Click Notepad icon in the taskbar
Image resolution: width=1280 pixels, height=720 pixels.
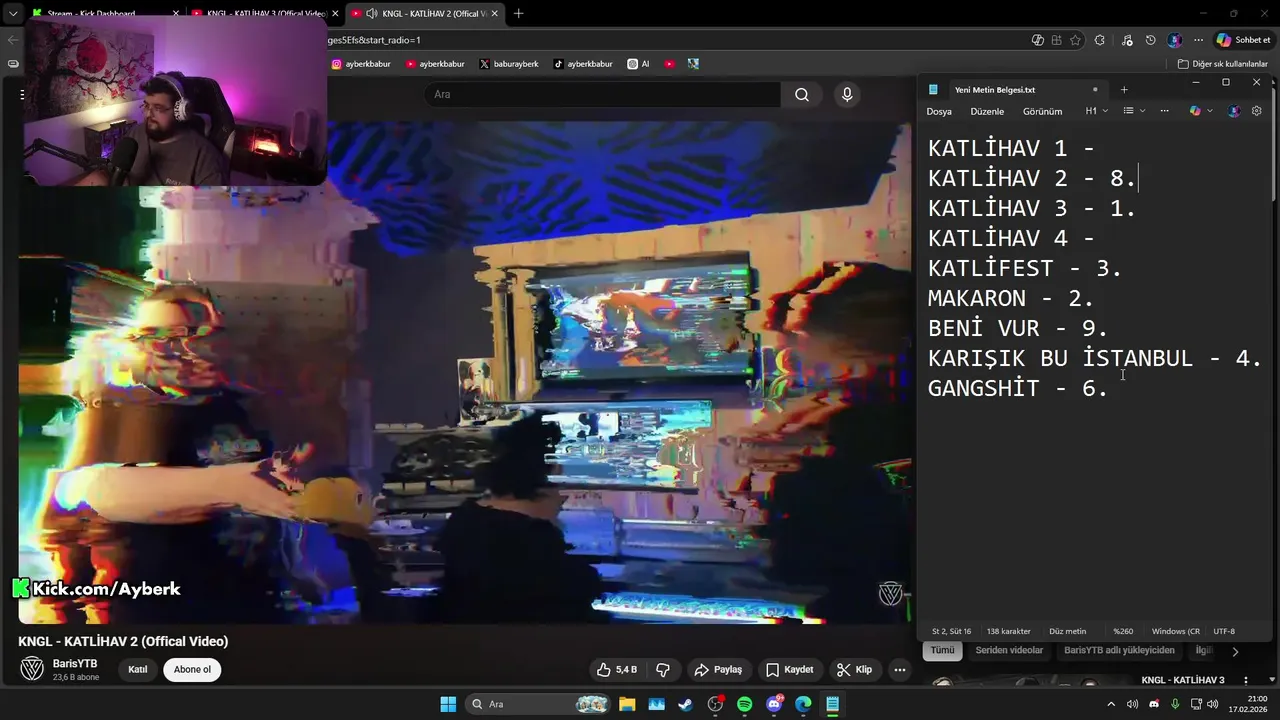click(832, 704)
